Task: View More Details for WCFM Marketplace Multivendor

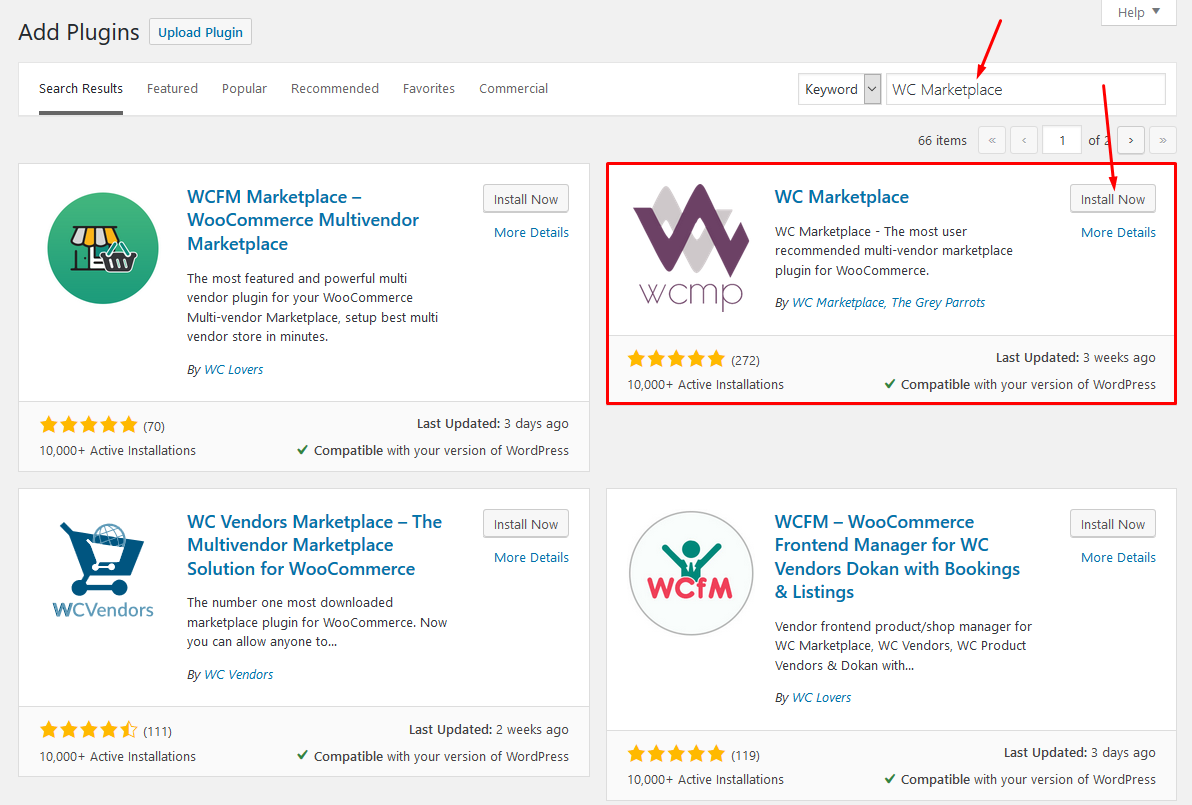Action: [531, 233]
